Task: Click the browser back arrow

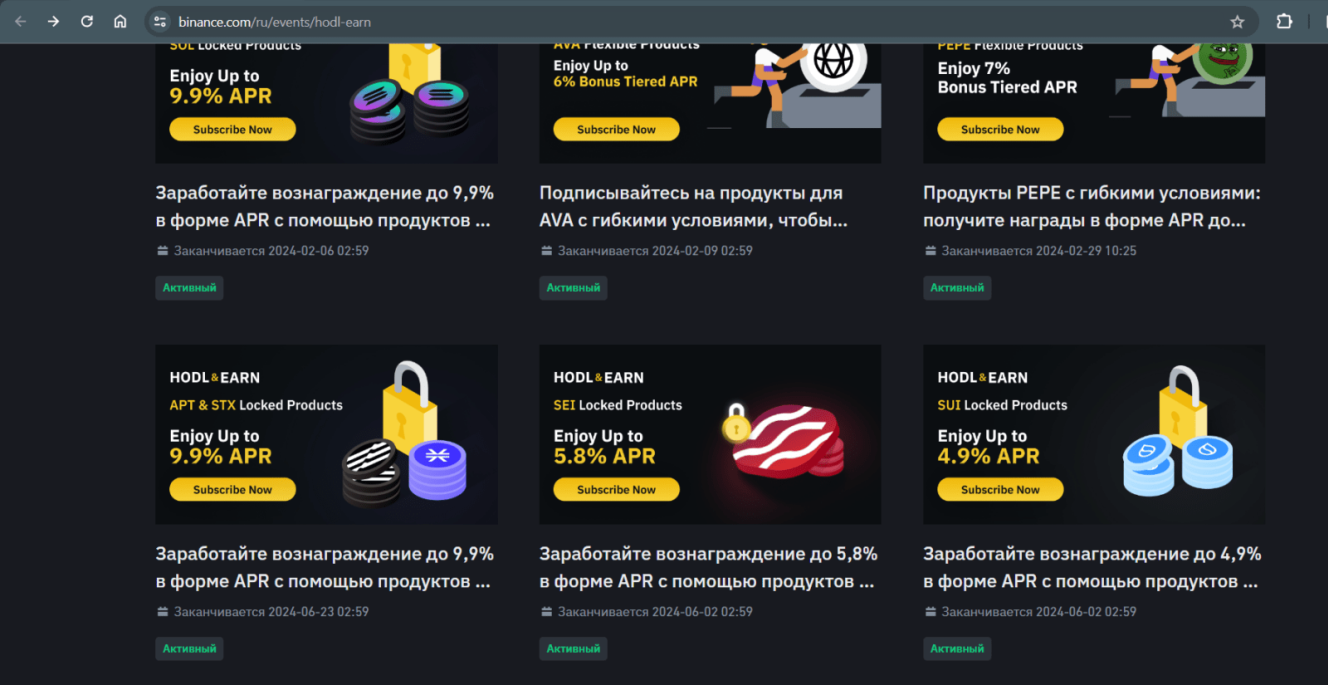Action: point(21,21)
